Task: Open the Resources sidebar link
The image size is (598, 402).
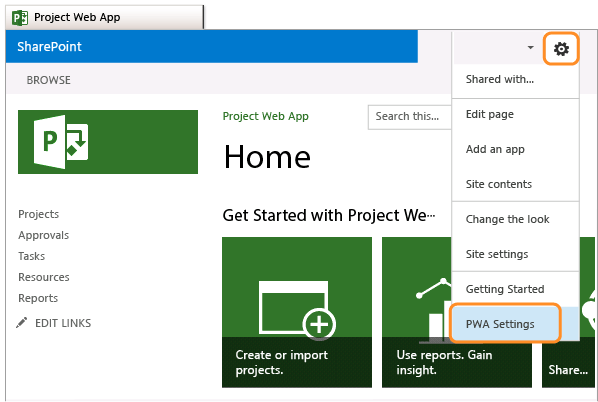Action: 44,277
